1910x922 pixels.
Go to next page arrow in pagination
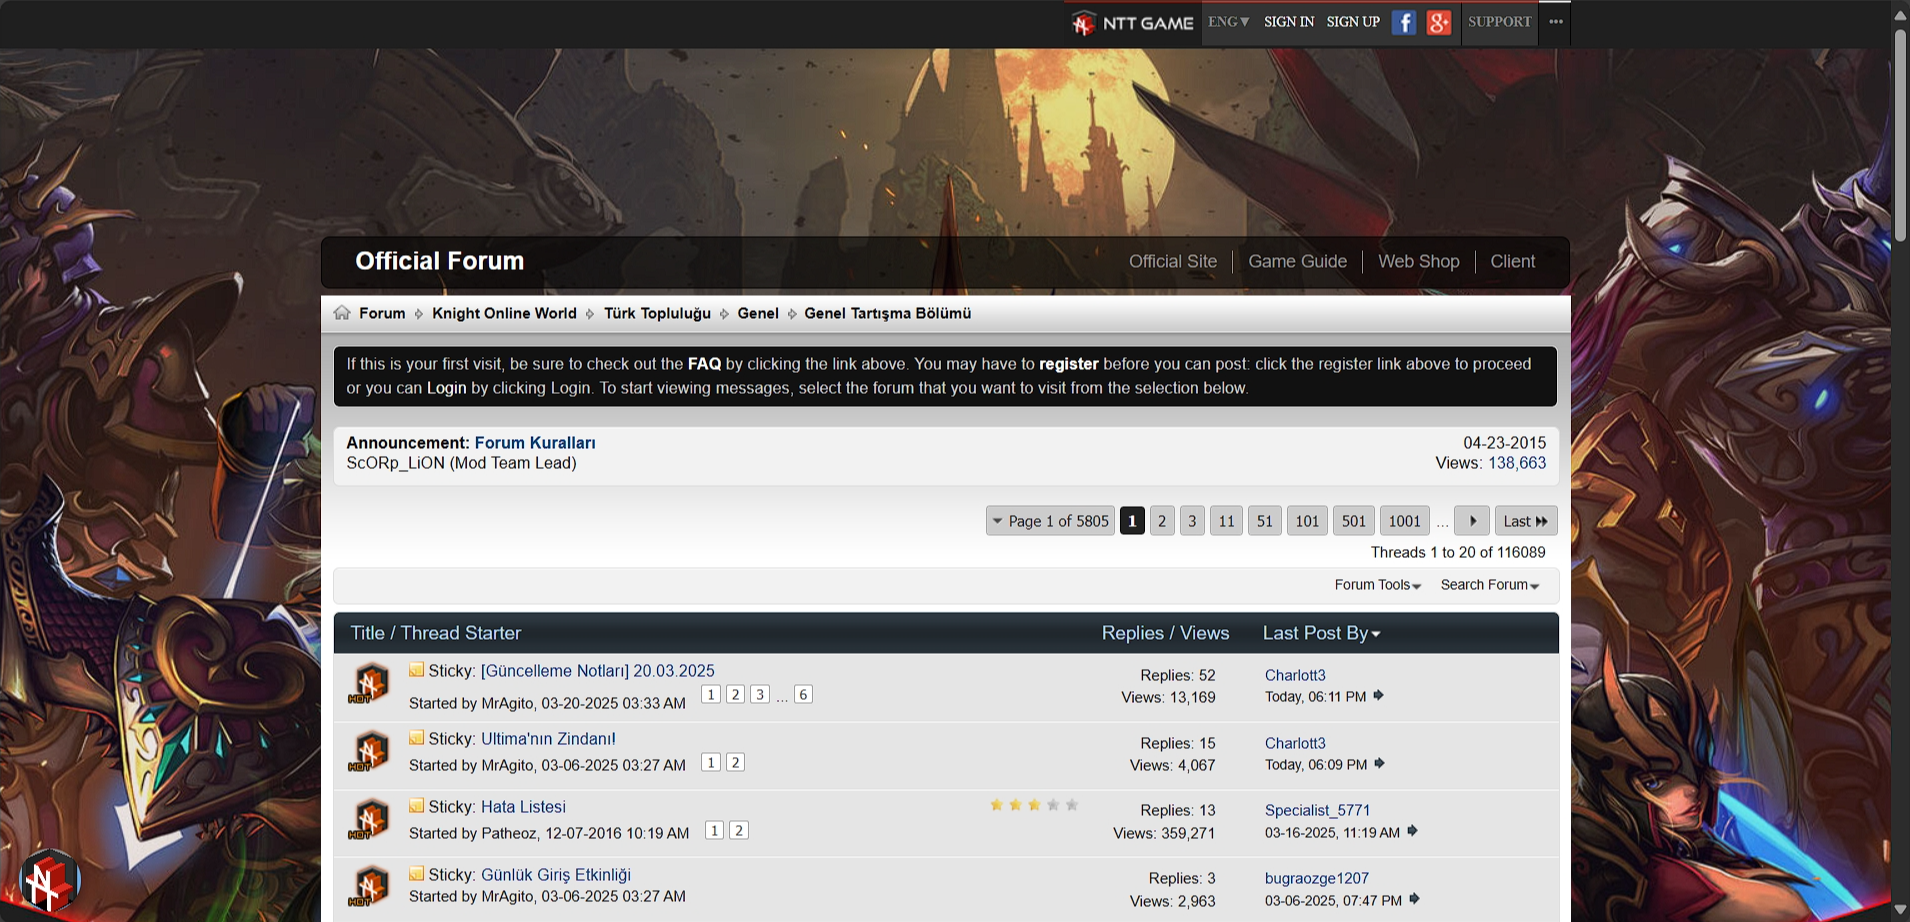(x=1472, y=521)
